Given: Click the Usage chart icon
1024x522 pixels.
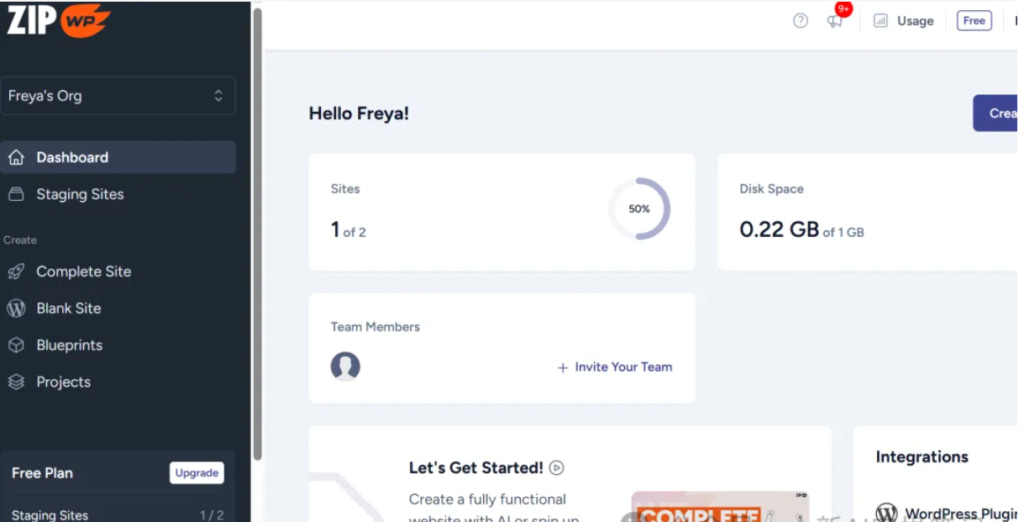Looking at the screenshot, I should pyautogui.click(x=880, y=21).
